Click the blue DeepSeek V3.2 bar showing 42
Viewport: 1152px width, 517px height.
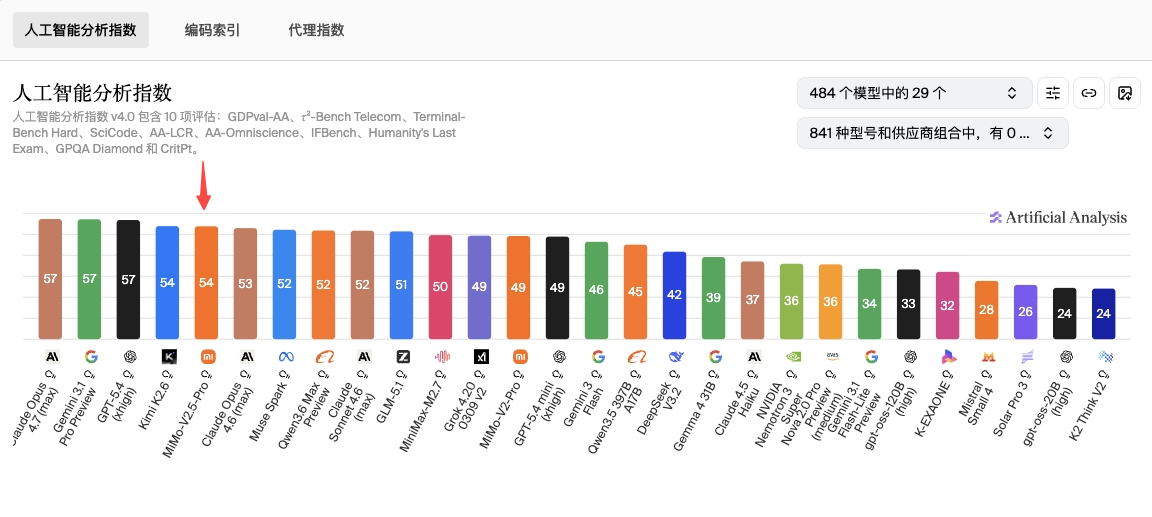[675, 296]
